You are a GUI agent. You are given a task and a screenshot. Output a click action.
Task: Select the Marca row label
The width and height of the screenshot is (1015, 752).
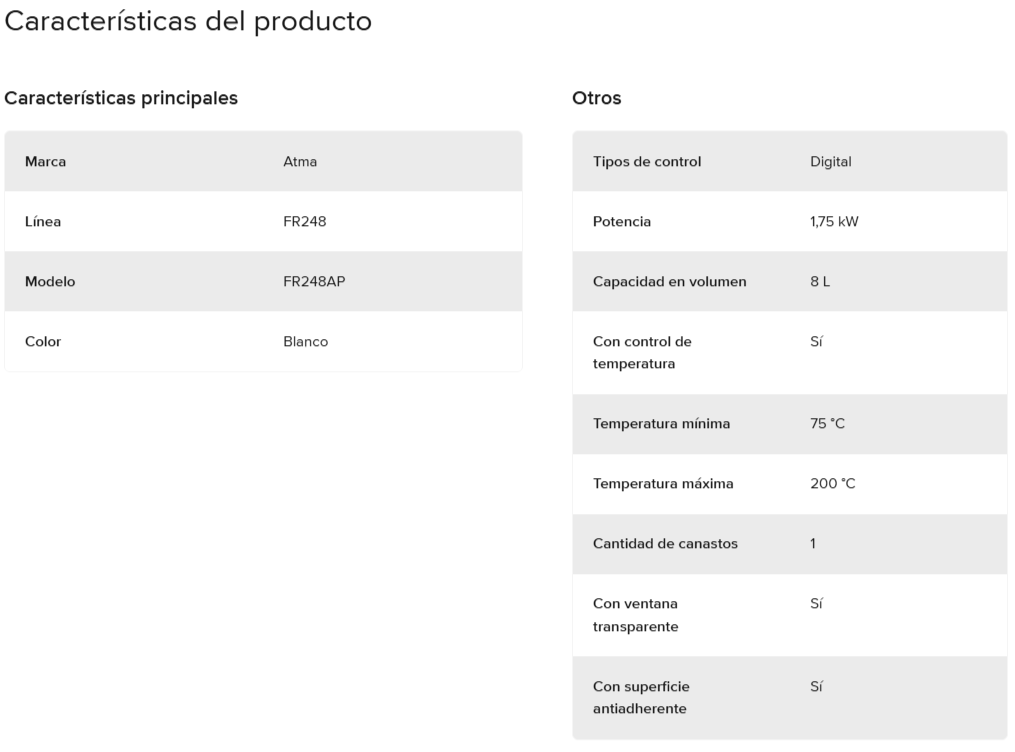[x=45, y=161]
